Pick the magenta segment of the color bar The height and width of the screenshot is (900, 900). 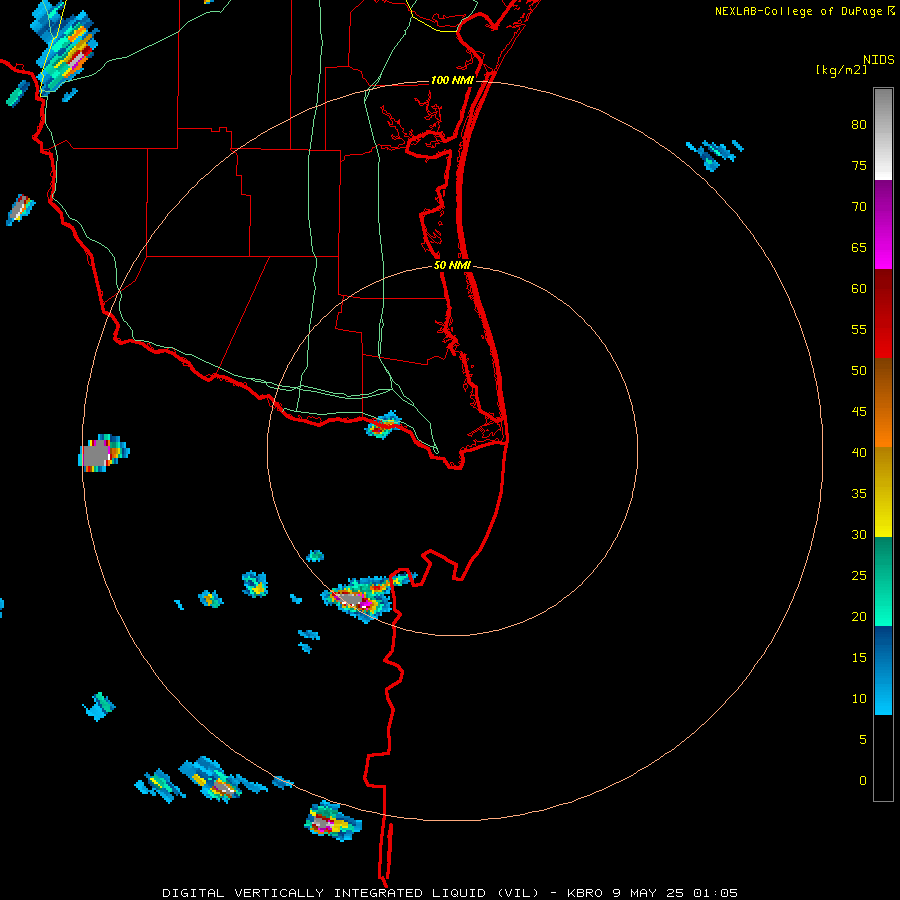[x=883, y=224]
